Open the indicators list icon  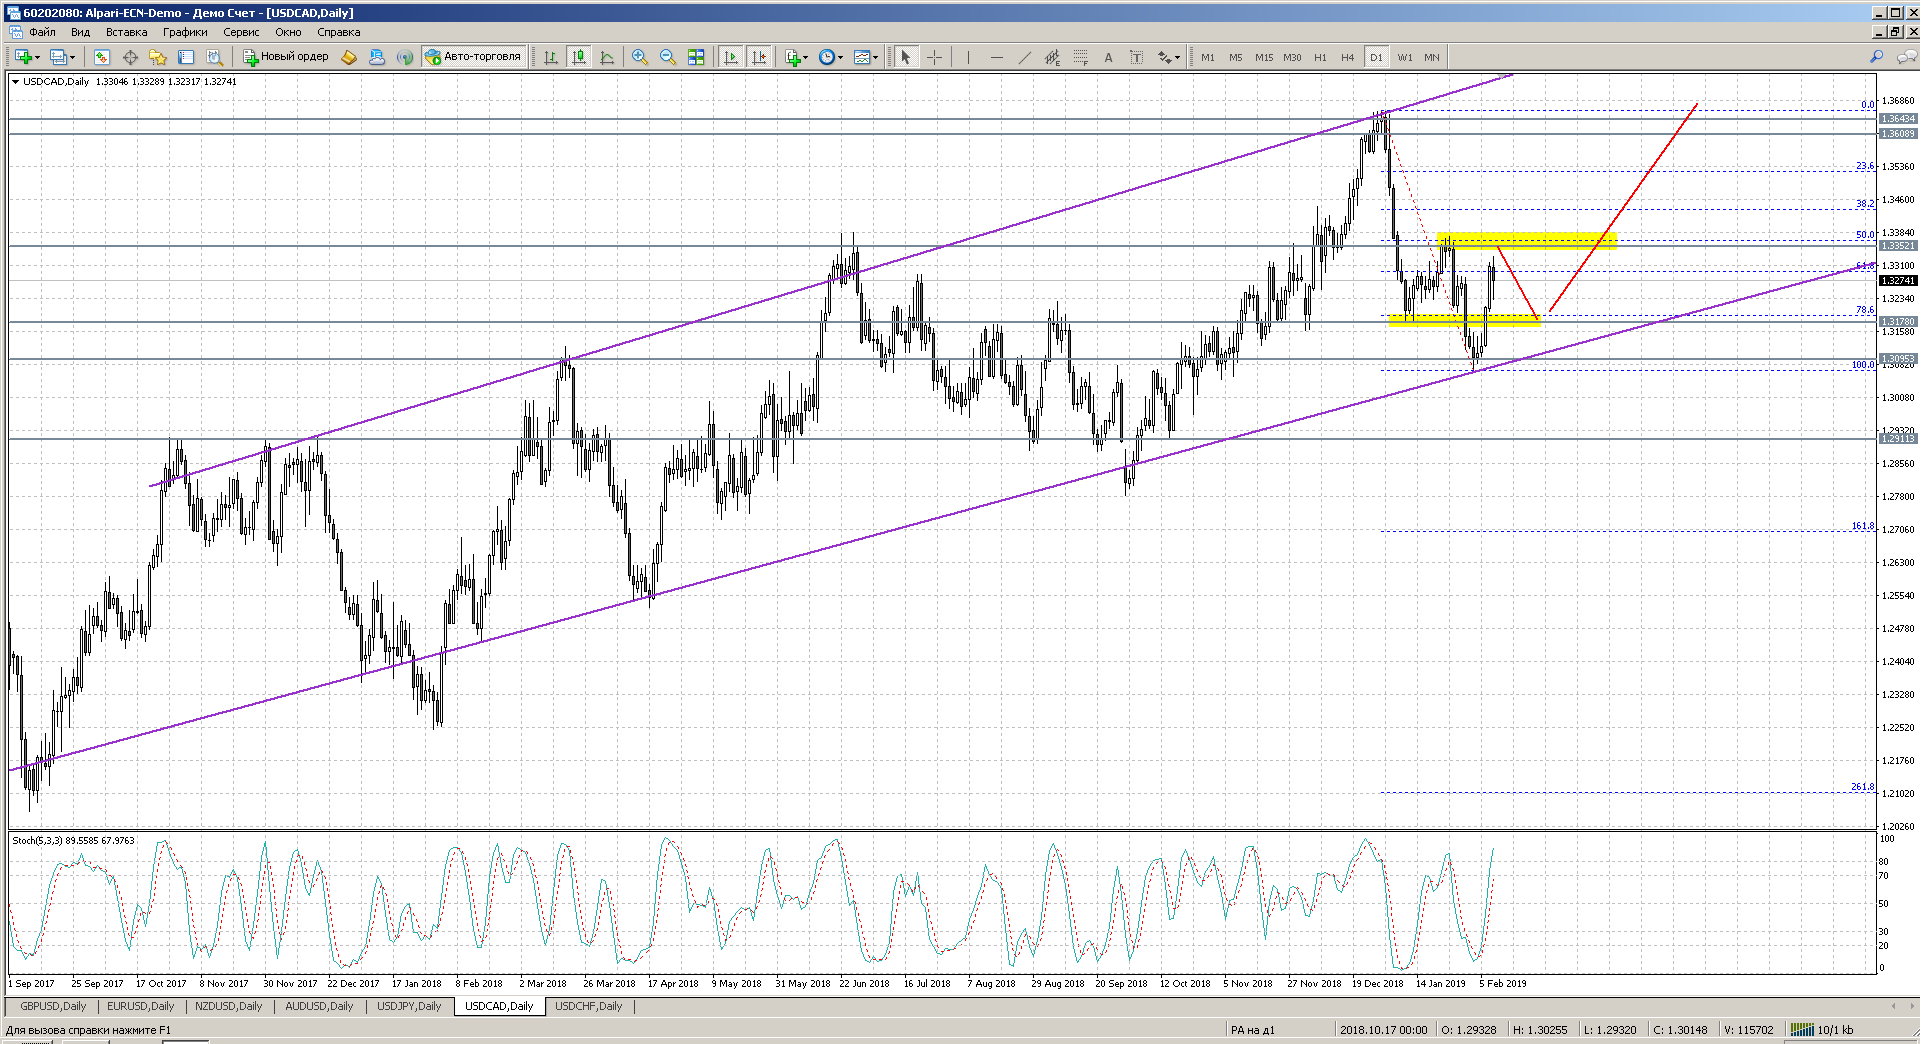[793, 57]
